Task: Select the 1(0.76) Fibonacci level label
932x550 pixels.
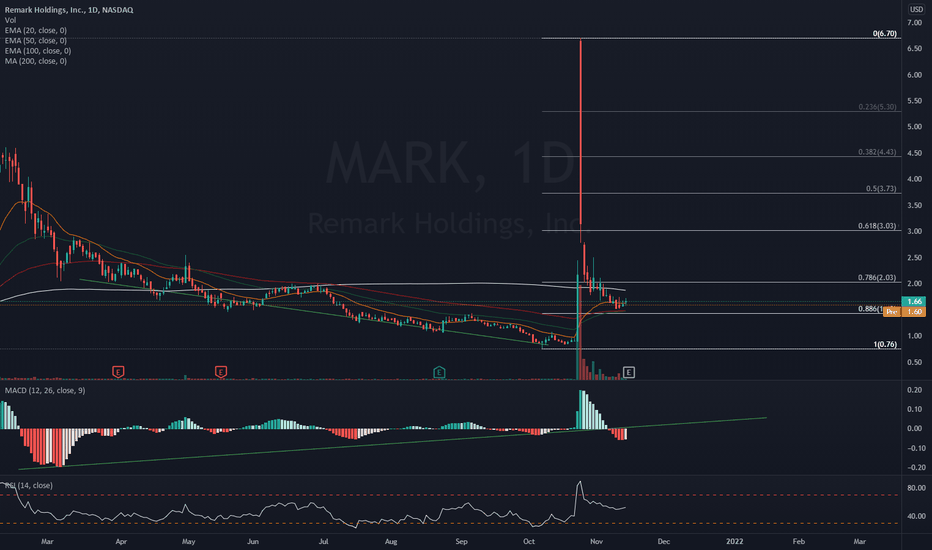Action: tap(885, 344)
